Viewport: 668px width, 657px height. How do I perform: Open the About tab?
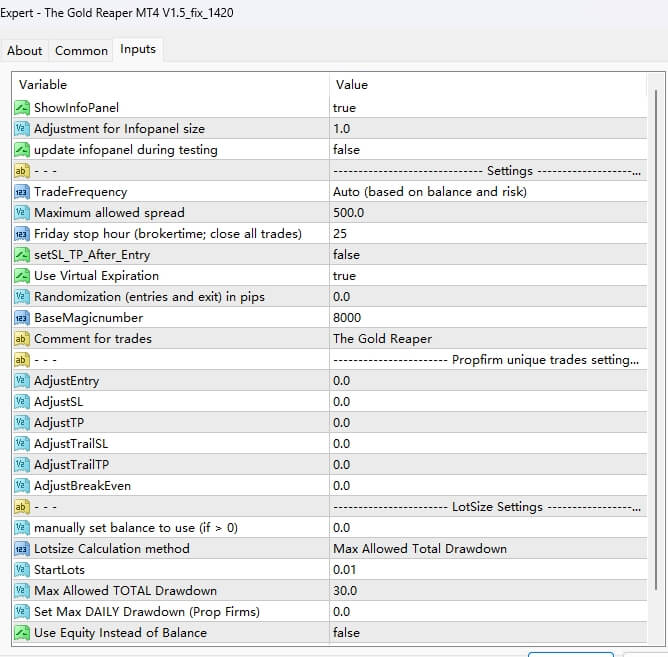point(24,51)
